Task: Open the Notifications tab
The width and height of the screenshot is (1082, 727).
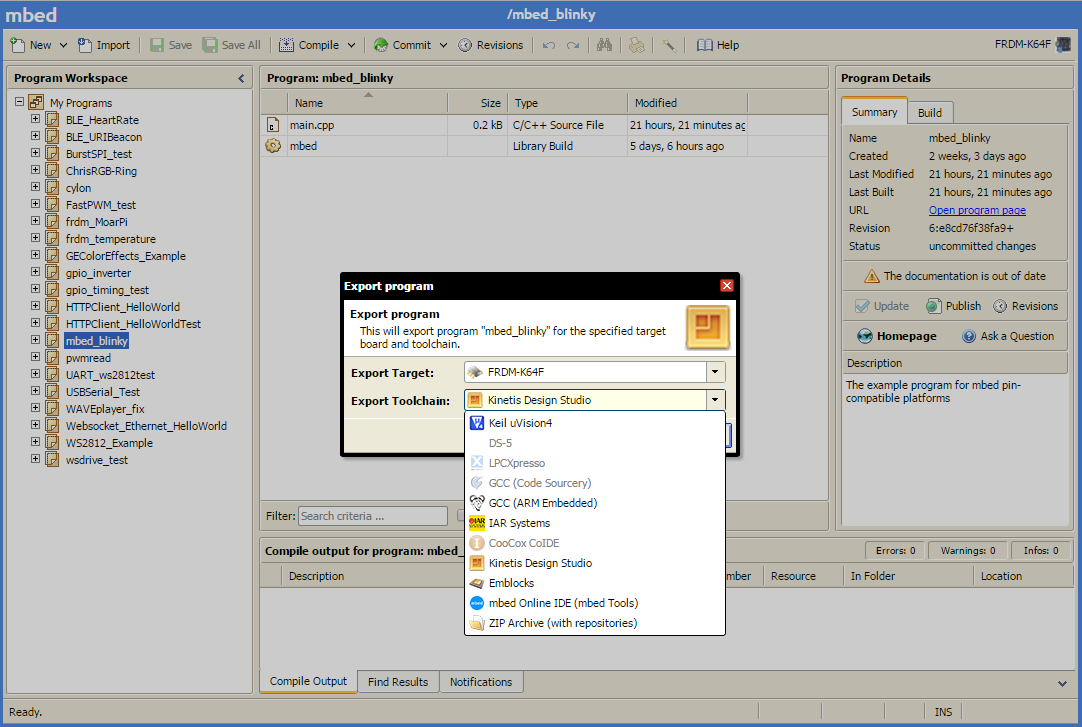Action: tap(480, 682)
